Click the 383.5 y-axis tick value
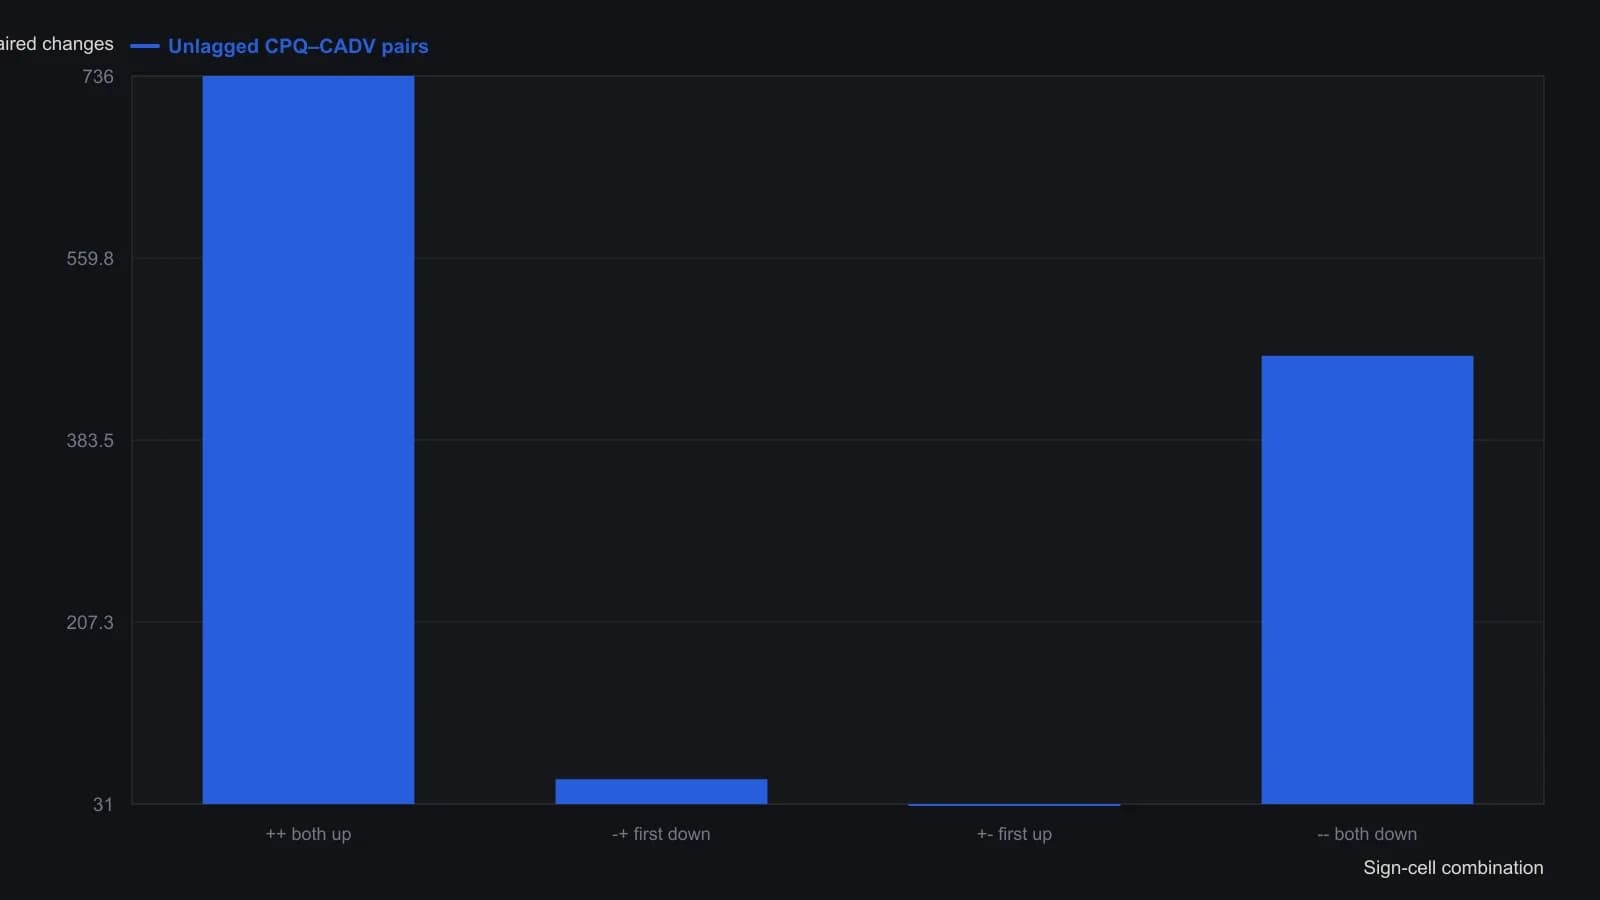1600x900 pixels. click(90, 441)
